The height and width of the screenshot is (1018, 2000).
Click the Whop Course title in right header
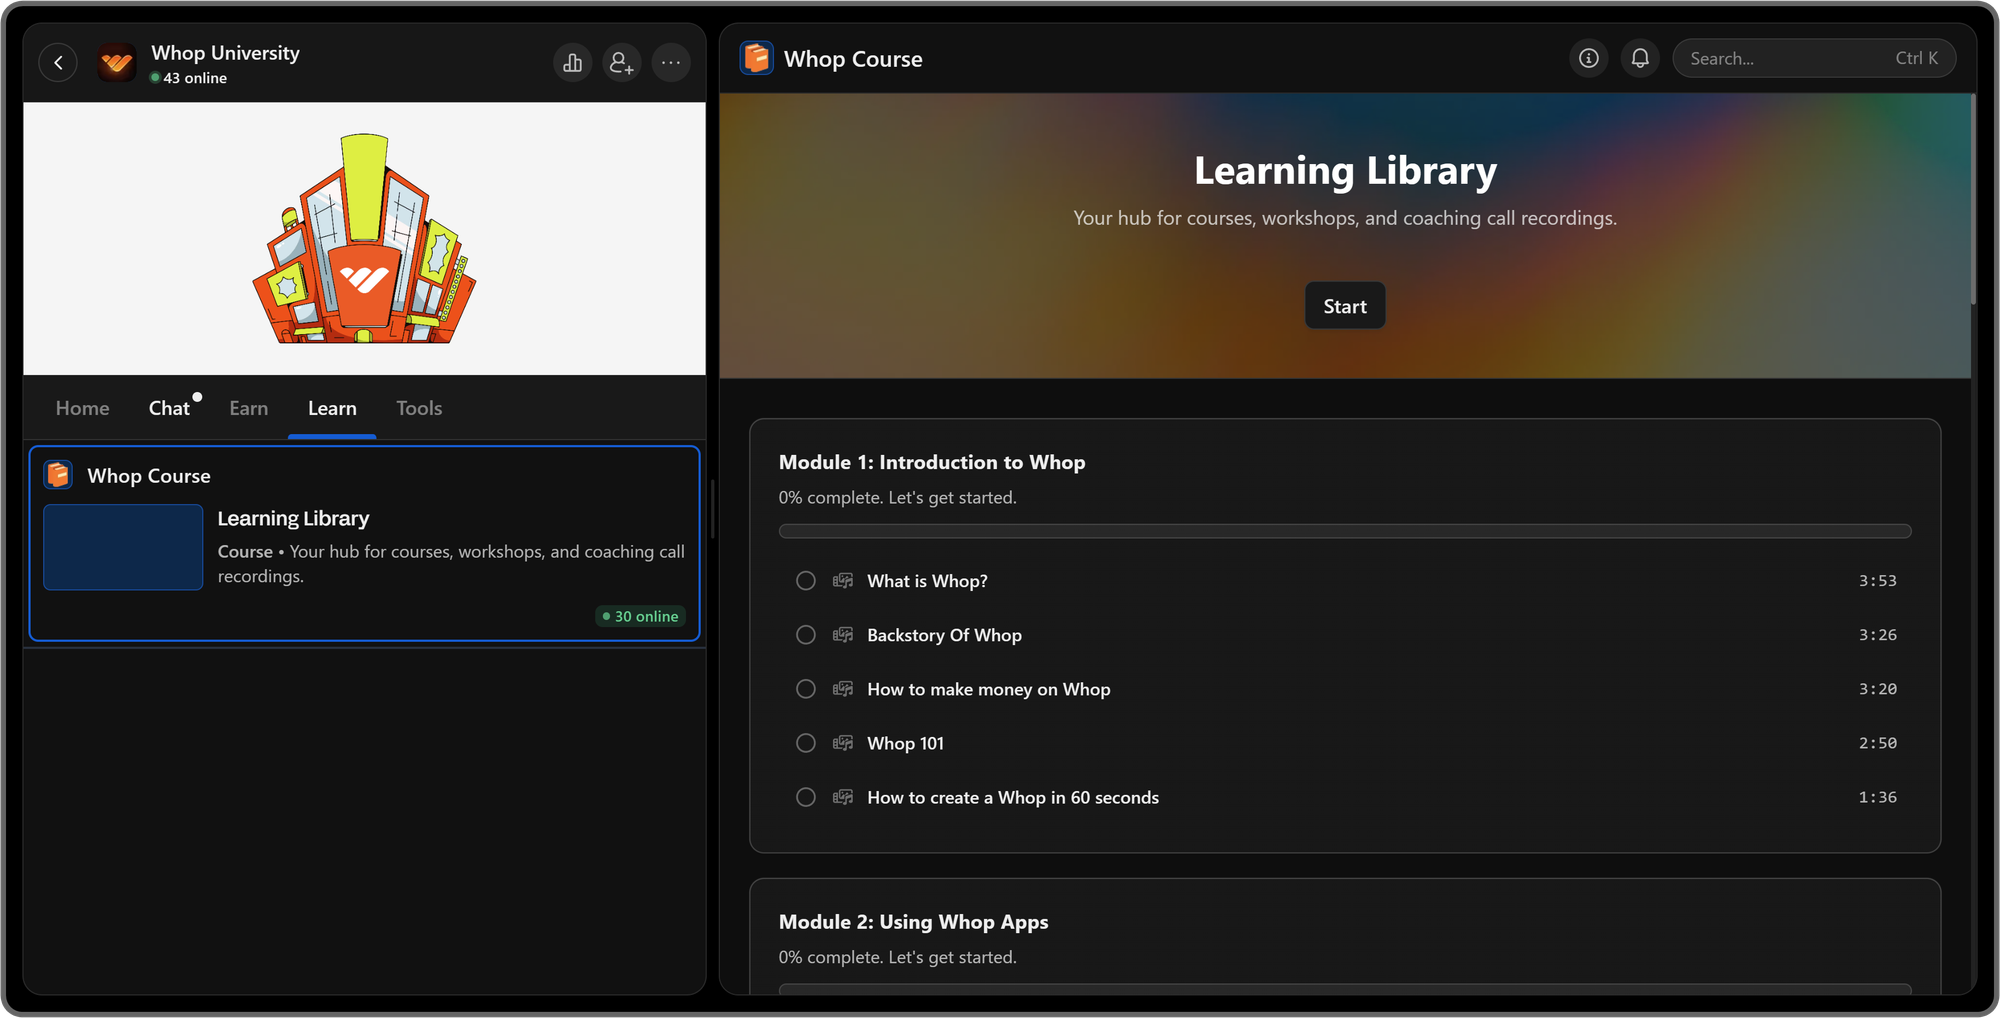[853, 59]
